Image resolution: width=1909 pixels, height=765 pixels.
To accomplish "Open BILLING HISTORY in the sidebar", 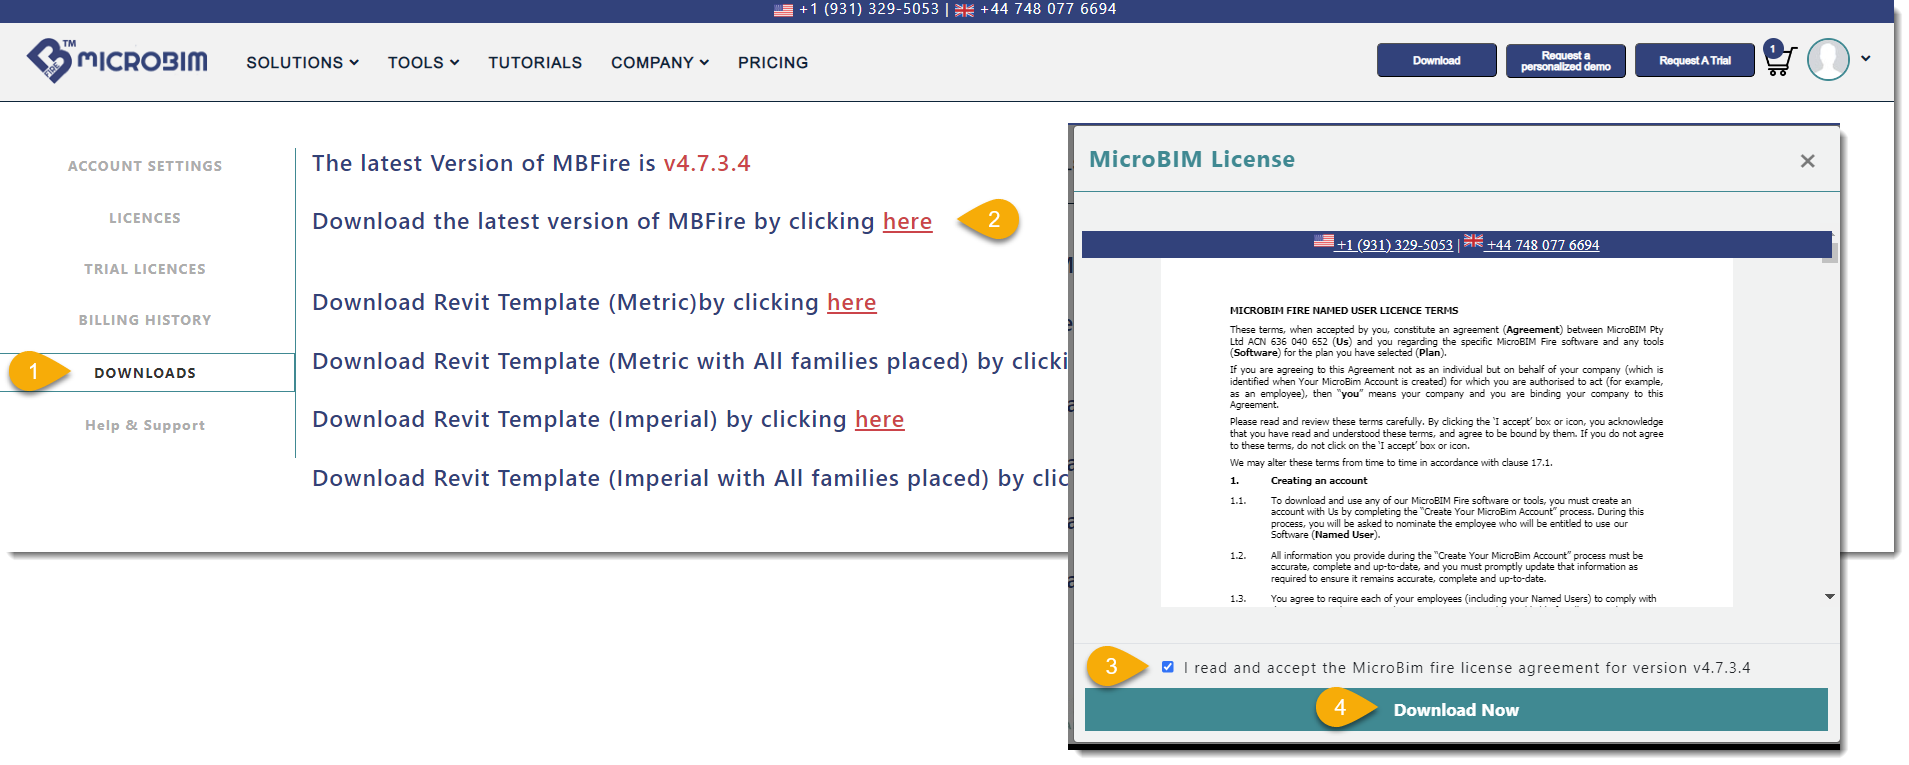I will tap(145, 320).
